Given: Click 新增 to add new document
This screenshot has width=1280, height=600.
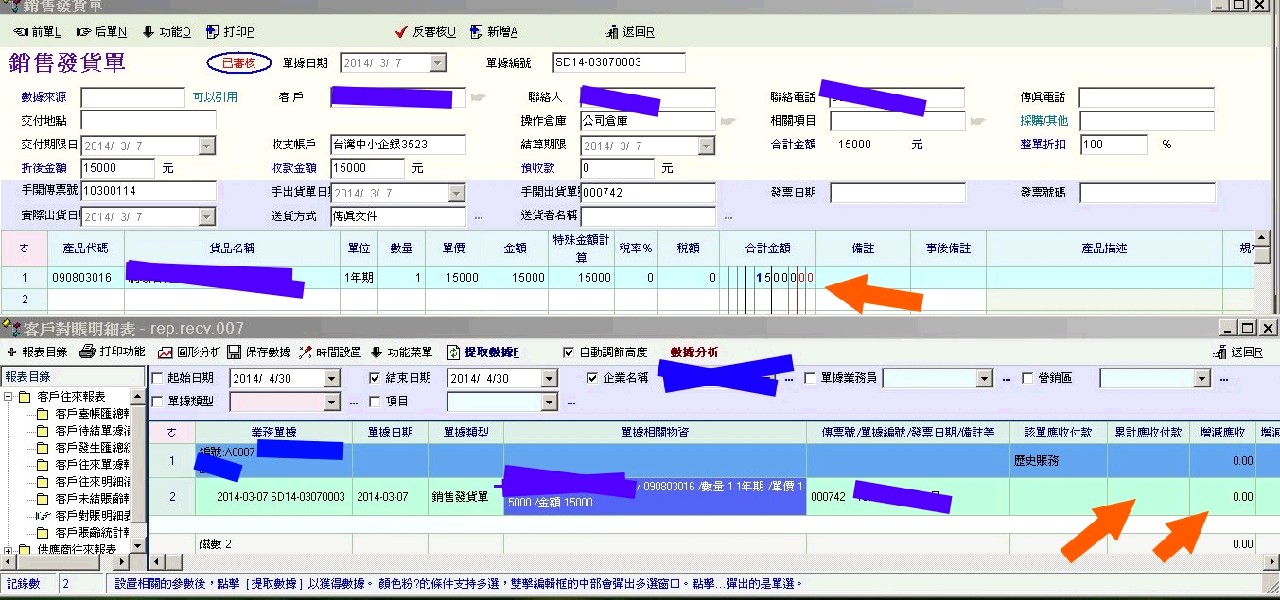Looking at the screenshot, I should [x=477, y=32].
